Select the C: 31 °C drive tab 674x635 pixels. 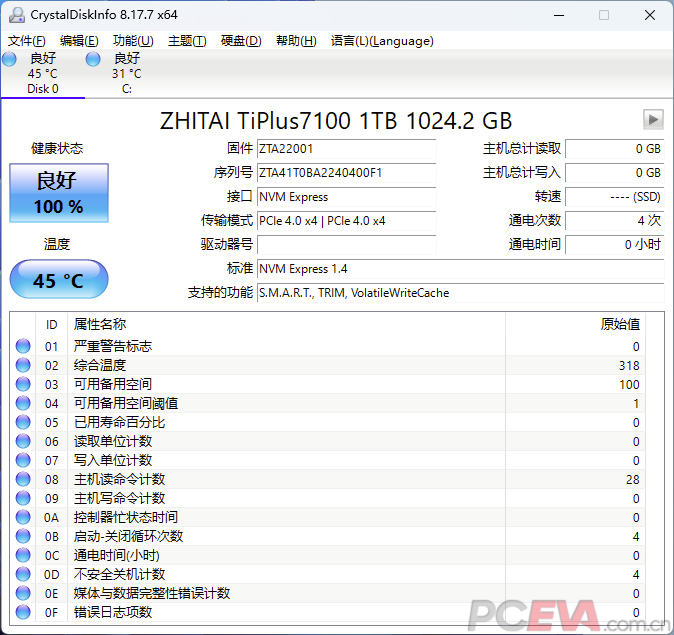coord(126,74)
